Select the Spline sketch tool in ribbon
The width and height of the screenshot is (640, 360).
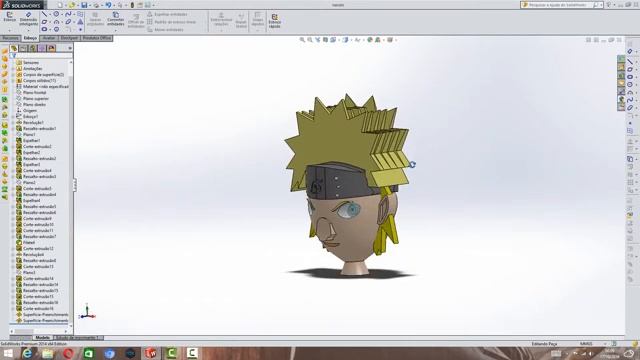[x=68, y=14]
